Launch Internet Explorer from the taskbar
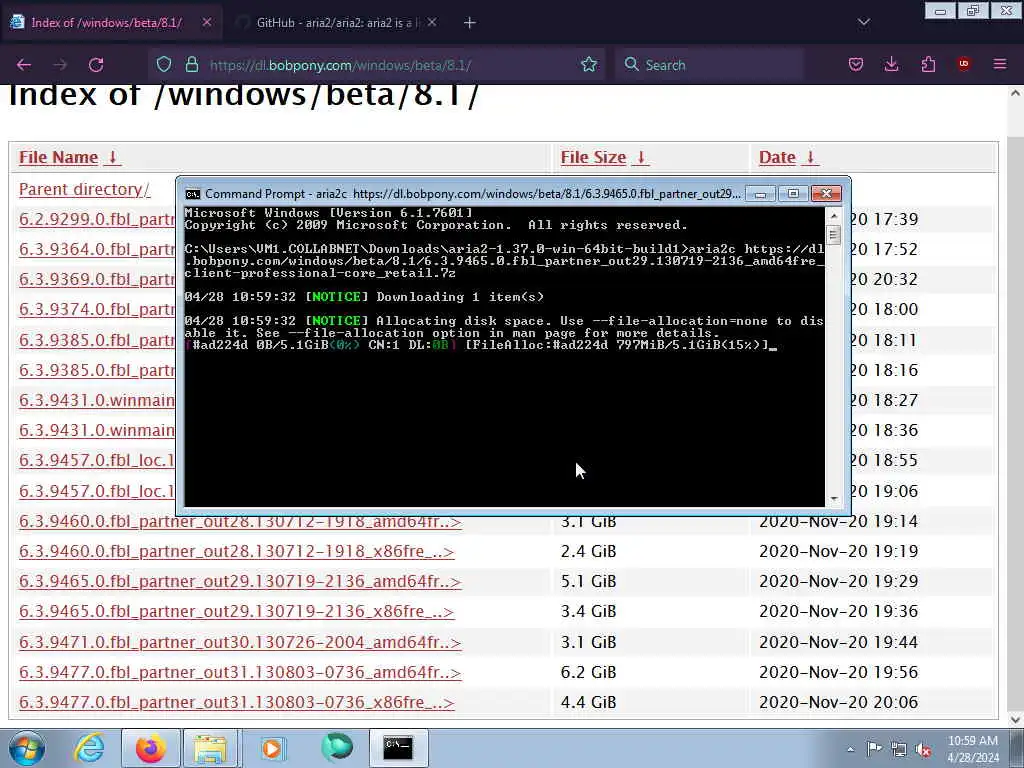Viewport: 1024px width, 768px height. click(89, 748)
